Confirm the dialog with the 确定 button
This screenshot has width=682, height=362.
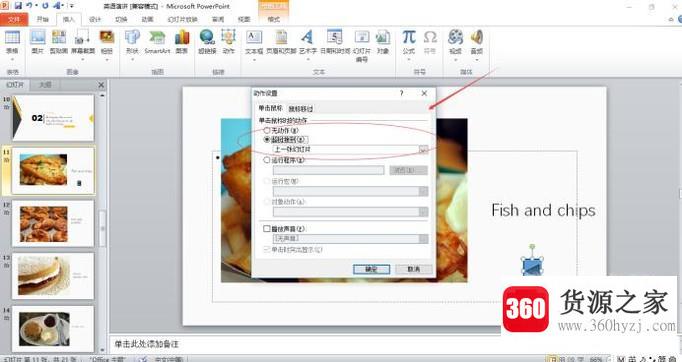[x=371, y=269]
